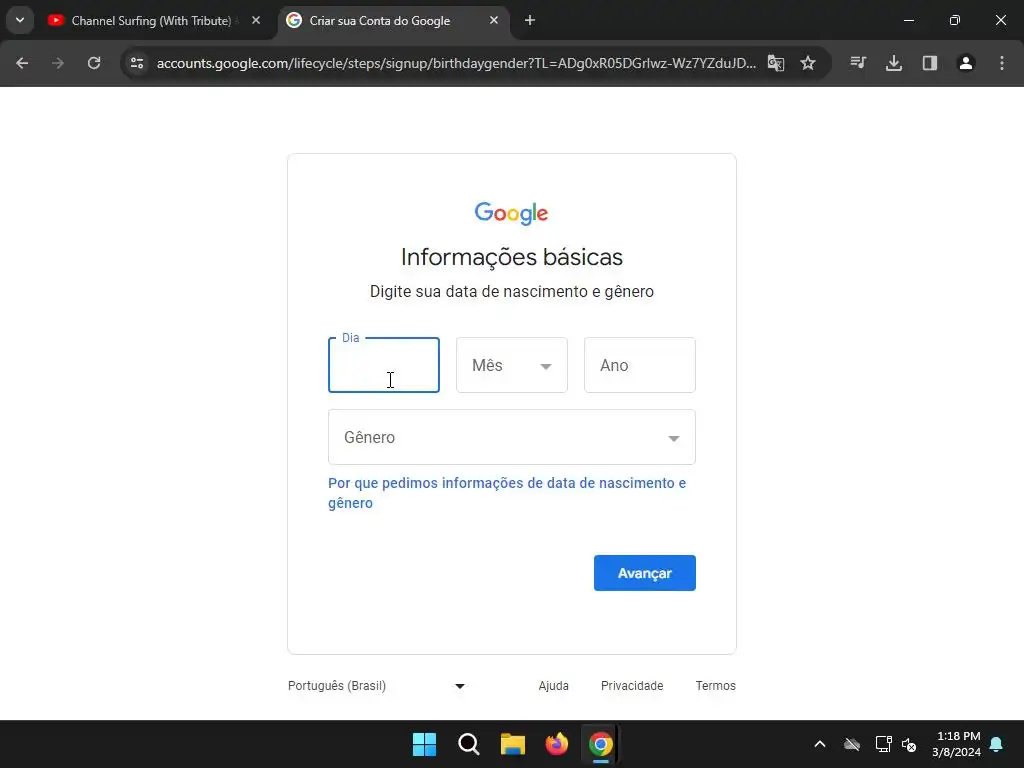Viewport: 1024px width, 768px height.
Task: Click the forward navigation arrow
Action: click(58, 63)
